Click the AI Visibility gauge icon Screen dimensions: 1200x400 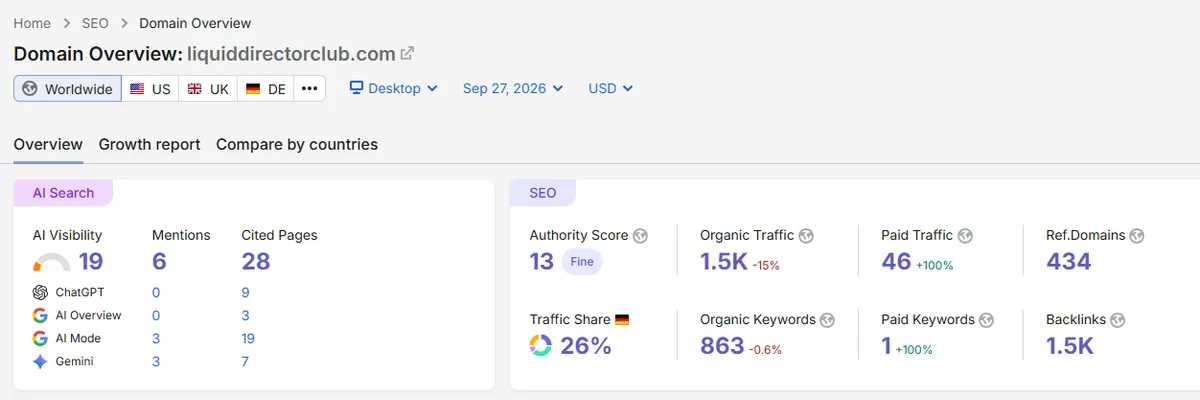pos(51,263)
